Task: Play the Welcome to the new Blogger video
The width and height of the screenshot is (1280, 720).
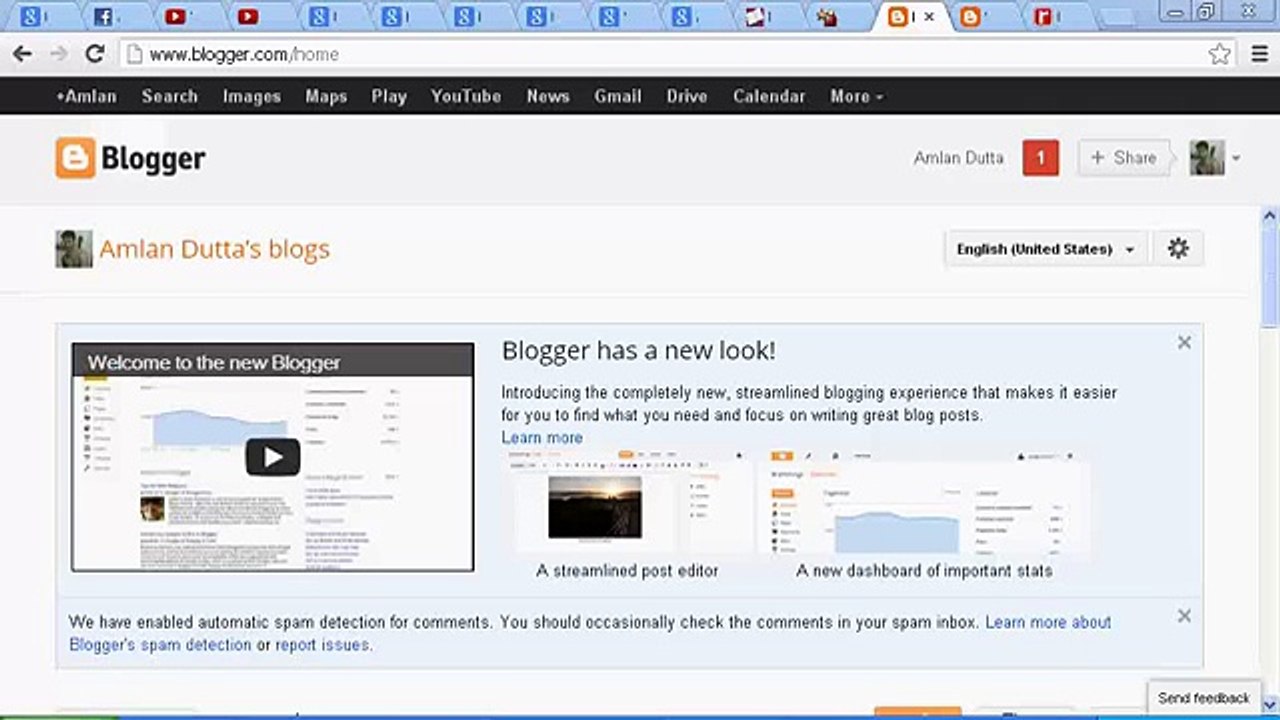Action: coord(272,457)
